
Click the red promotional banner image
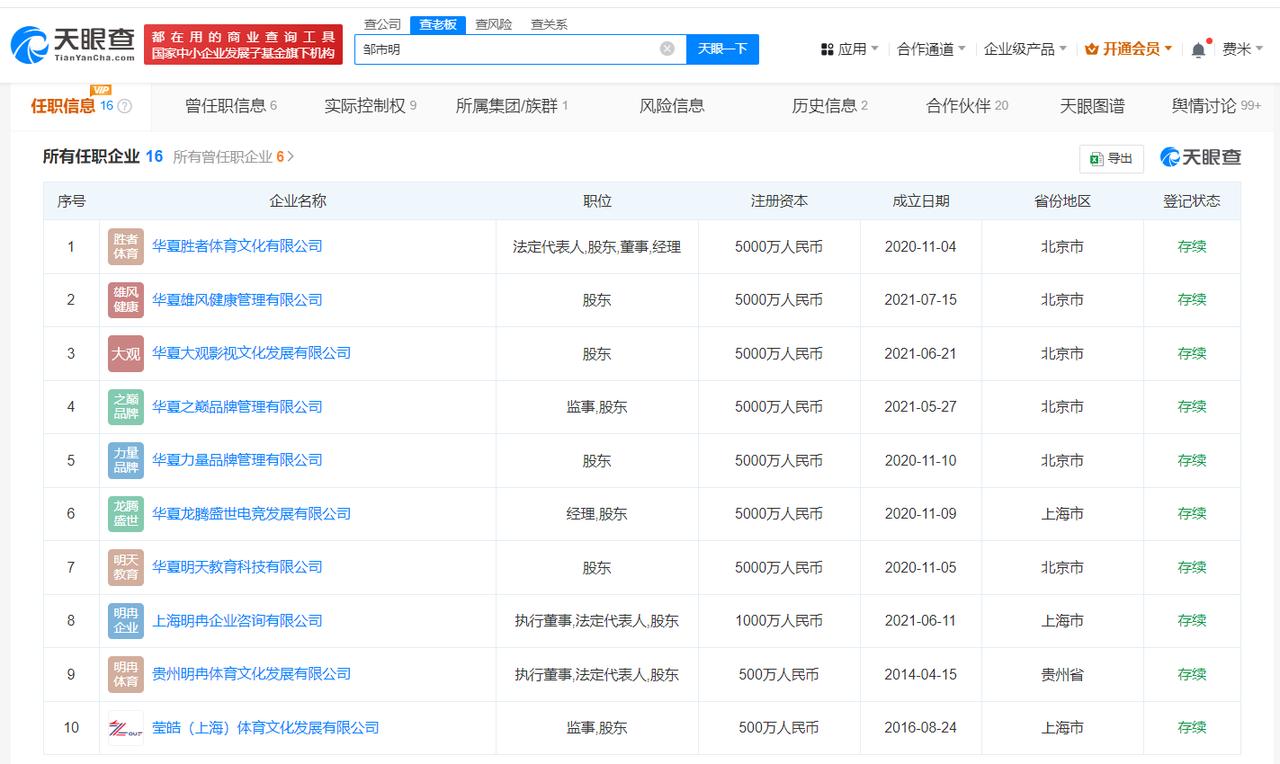pyautogui.click(x=243, y=44)
